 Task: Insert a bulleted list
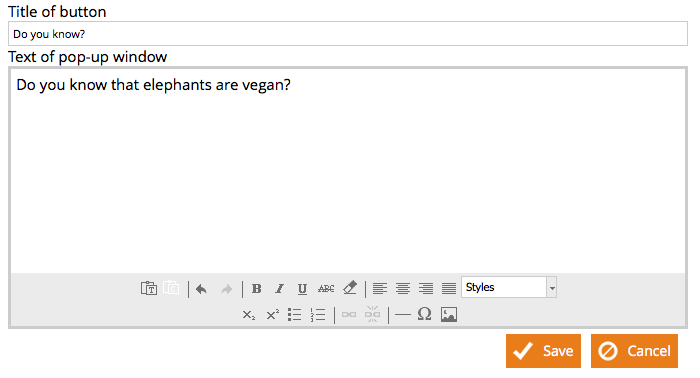(295, 315)
